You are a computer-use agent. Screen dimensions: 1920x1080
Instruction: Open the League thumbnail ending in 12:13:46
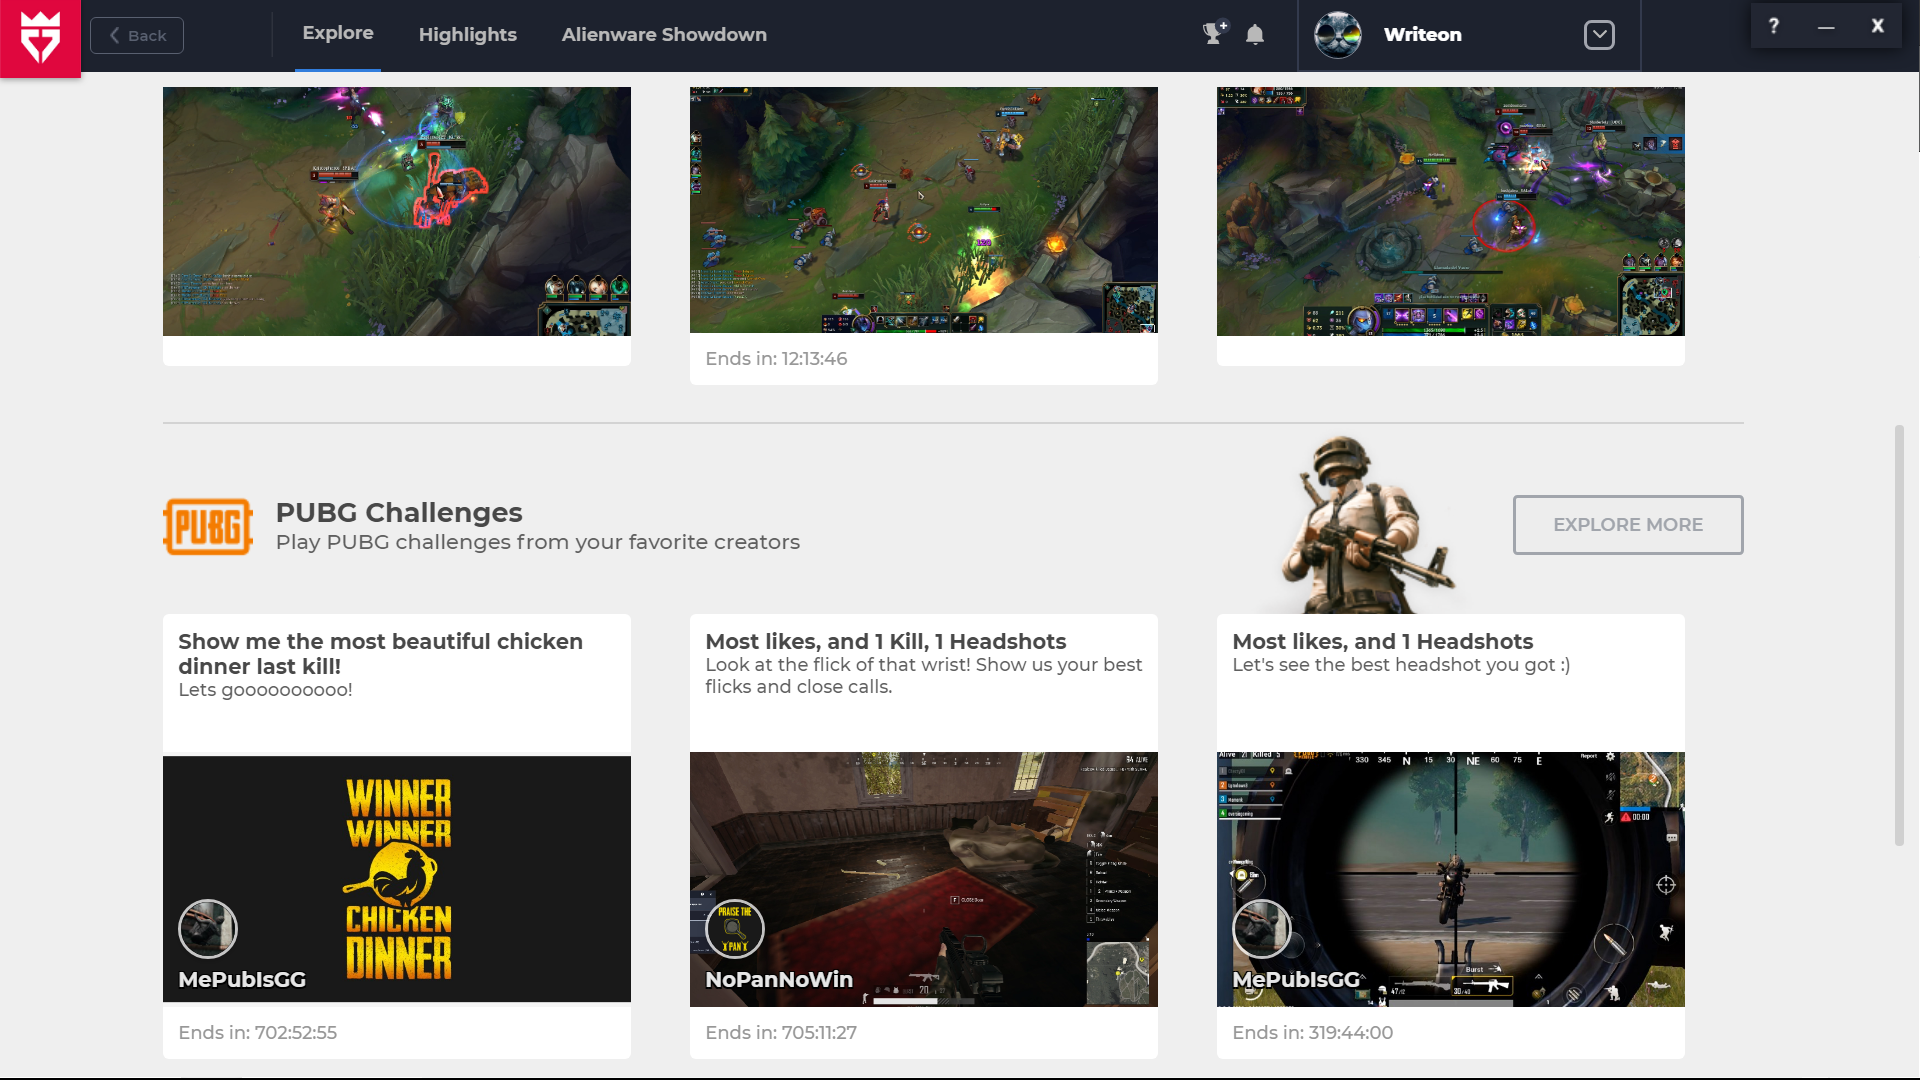[x=924, y=210]
